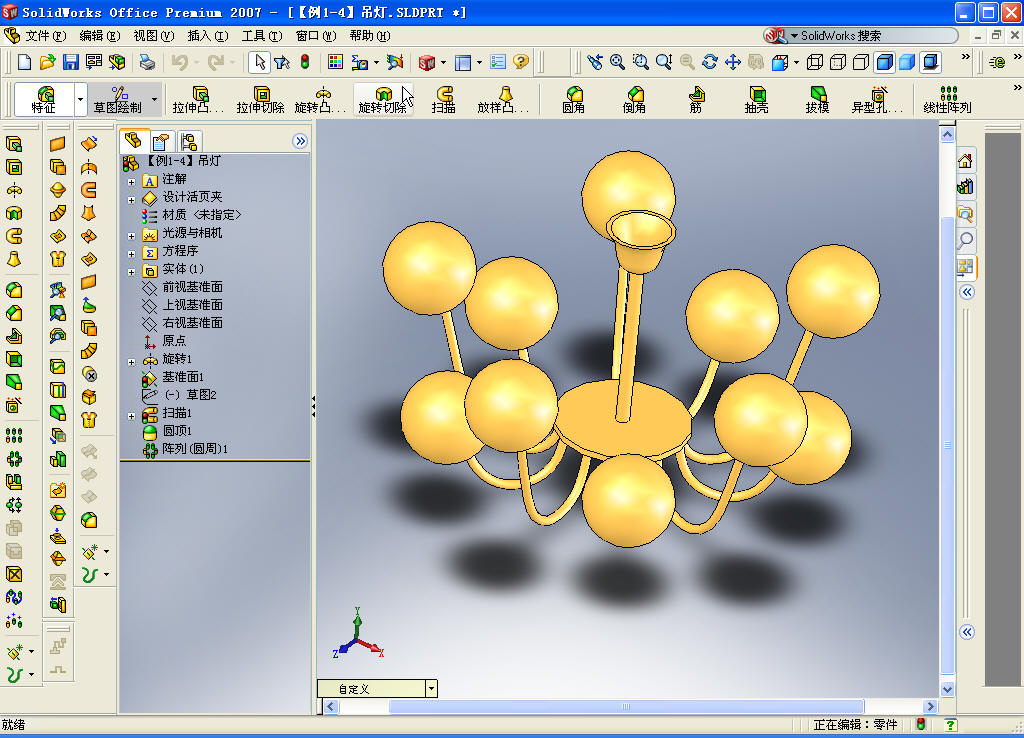Click the Pan view icon

(733, 62)
